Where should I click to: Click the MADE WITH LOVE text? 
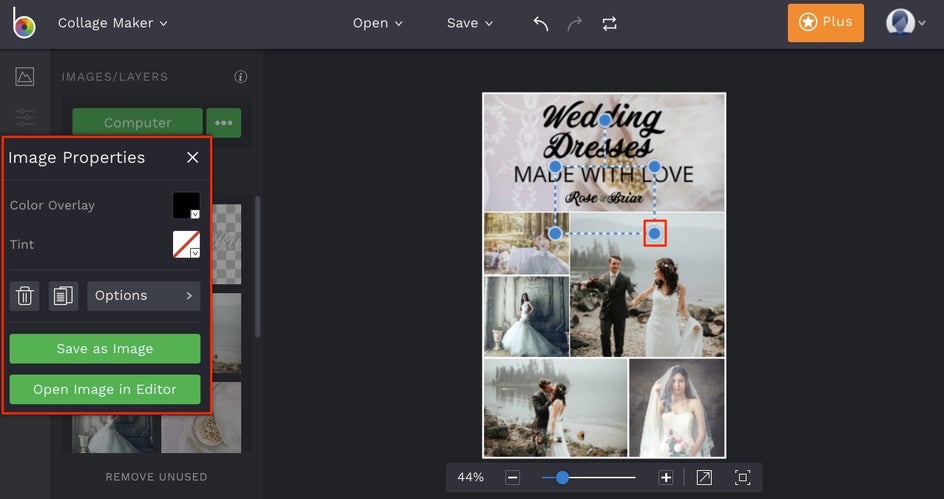click(603, 175)
